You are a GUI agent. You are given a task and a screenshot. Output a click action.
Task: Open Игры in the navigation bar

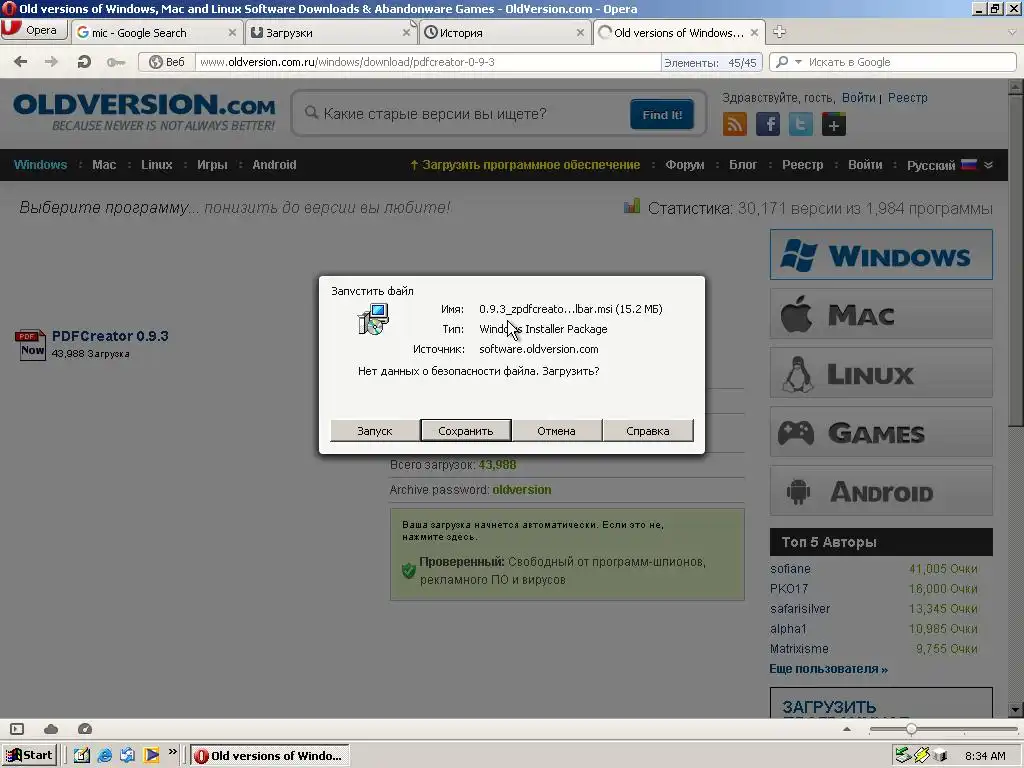(x=212, y=165)
